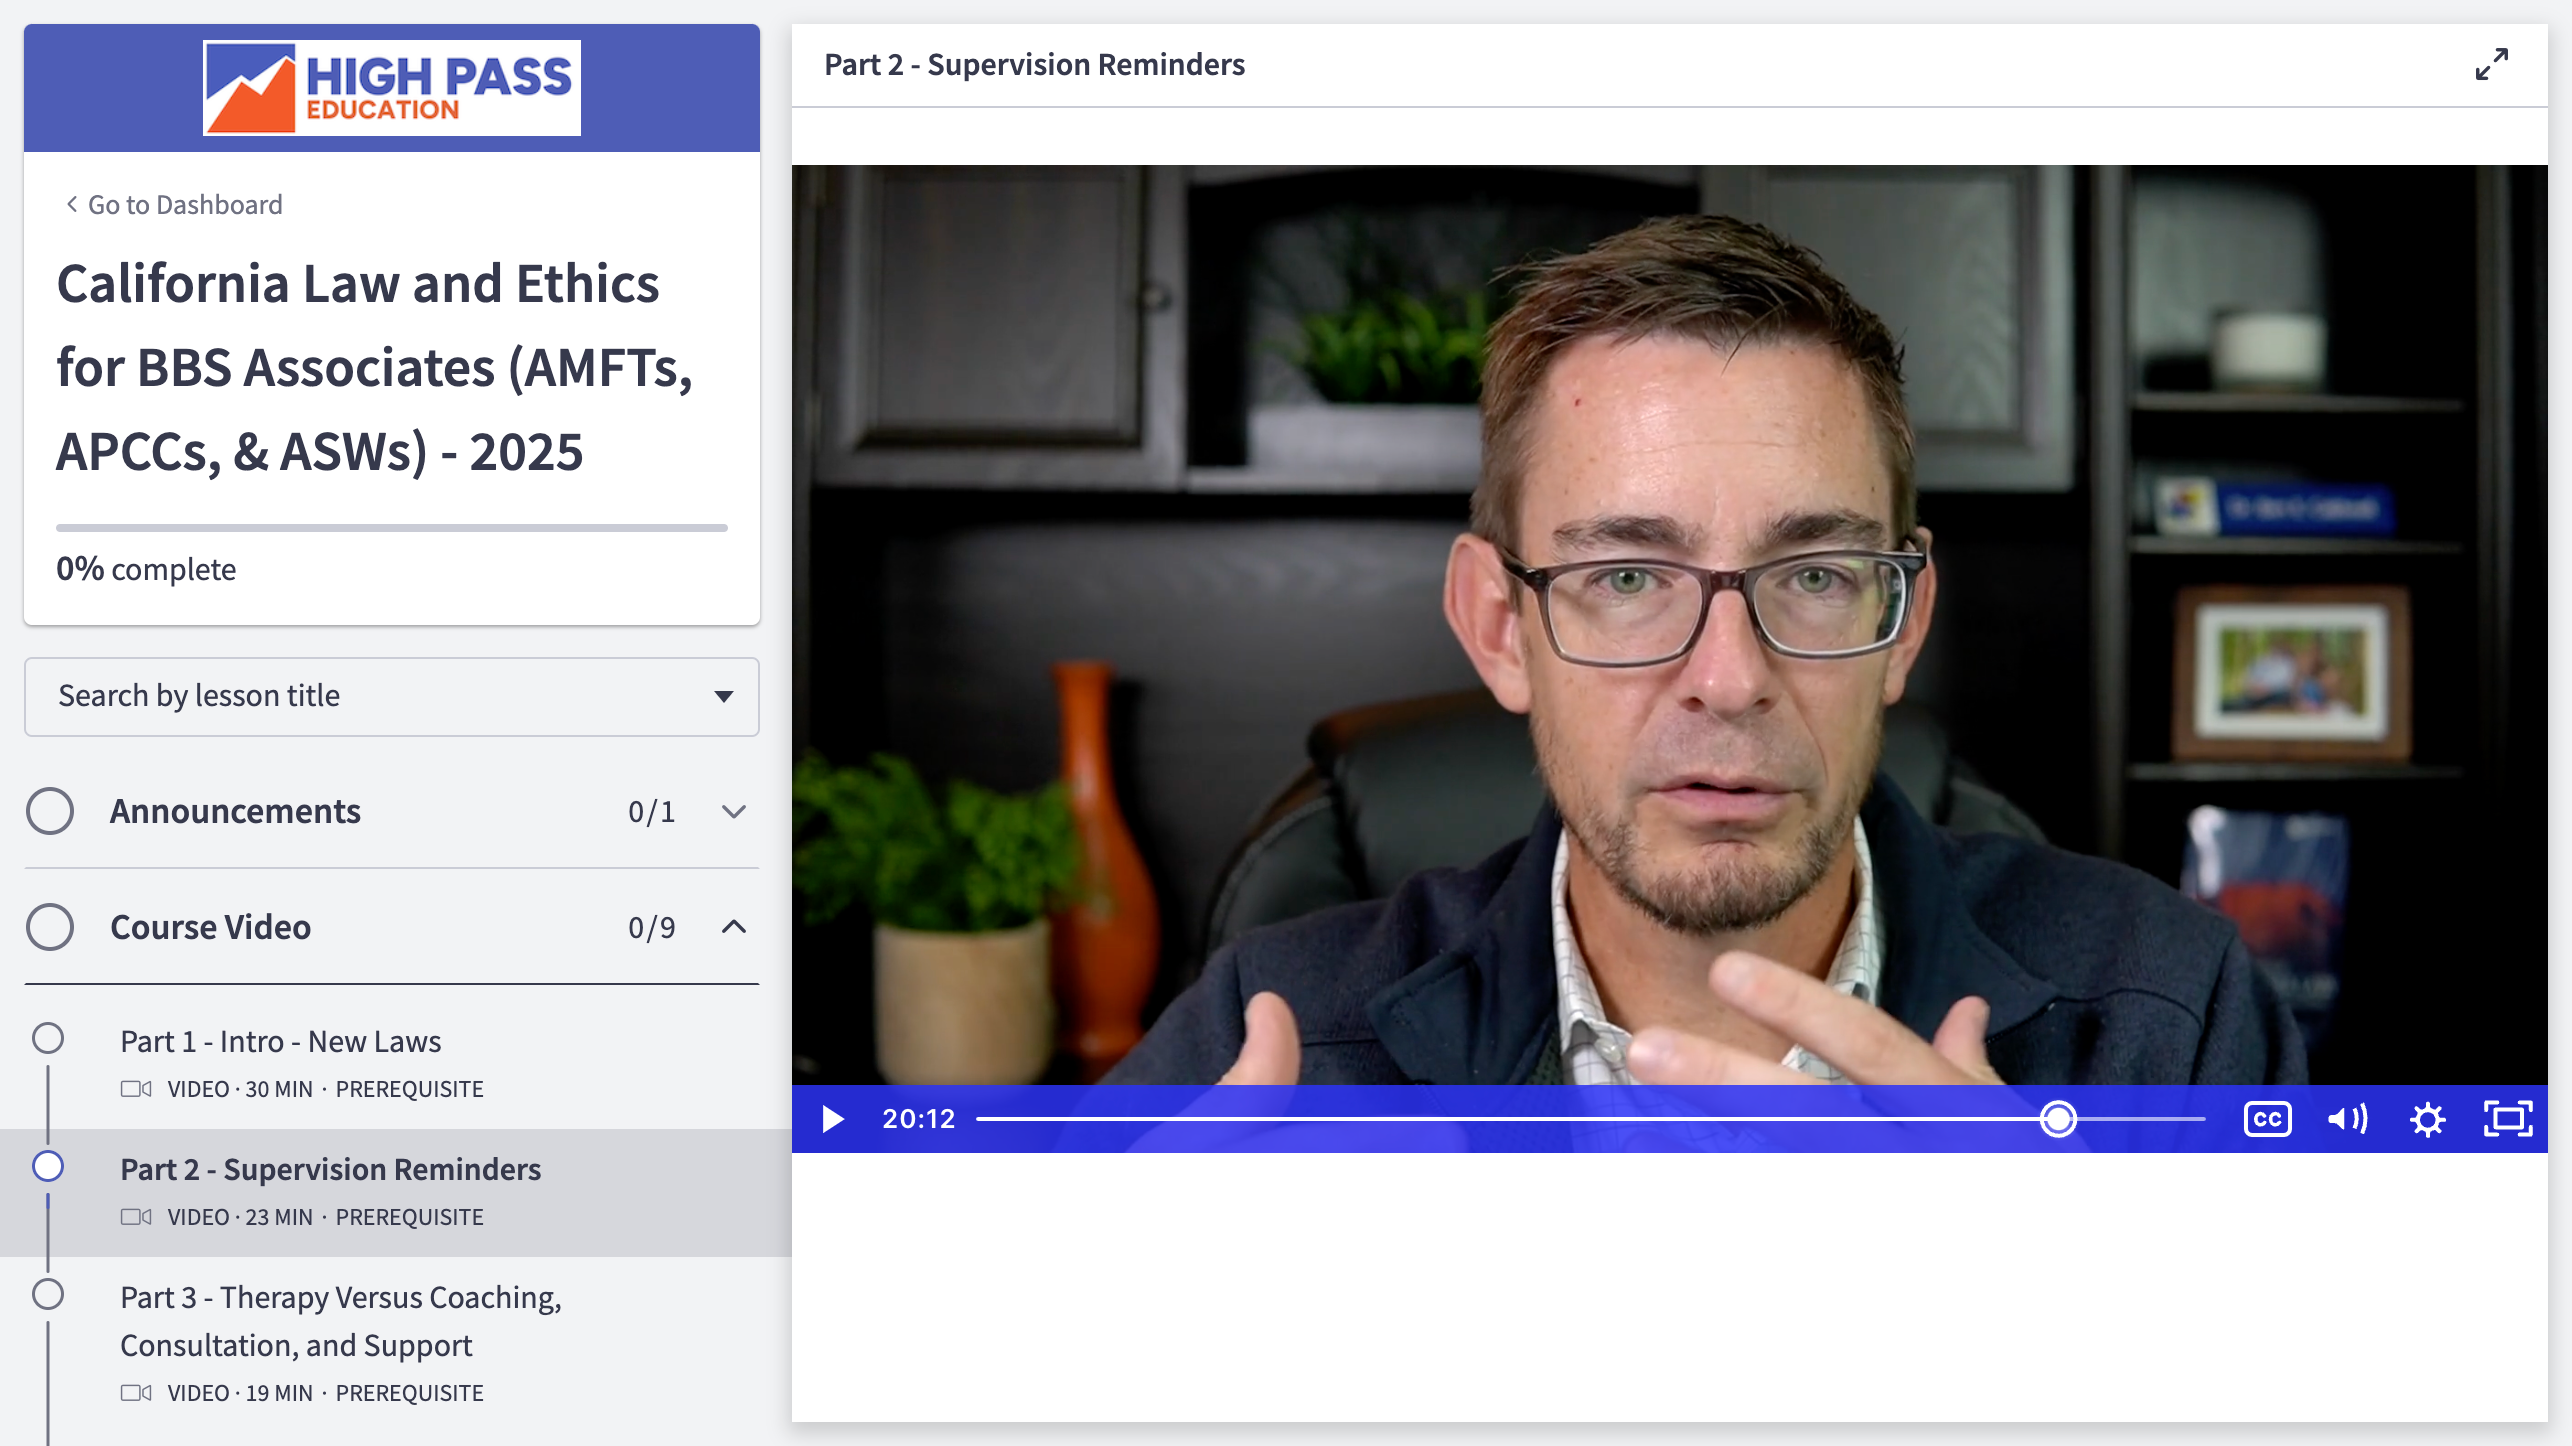
Task: Expand lesson content with arrows icon
Action: (x=2491, y=64)
